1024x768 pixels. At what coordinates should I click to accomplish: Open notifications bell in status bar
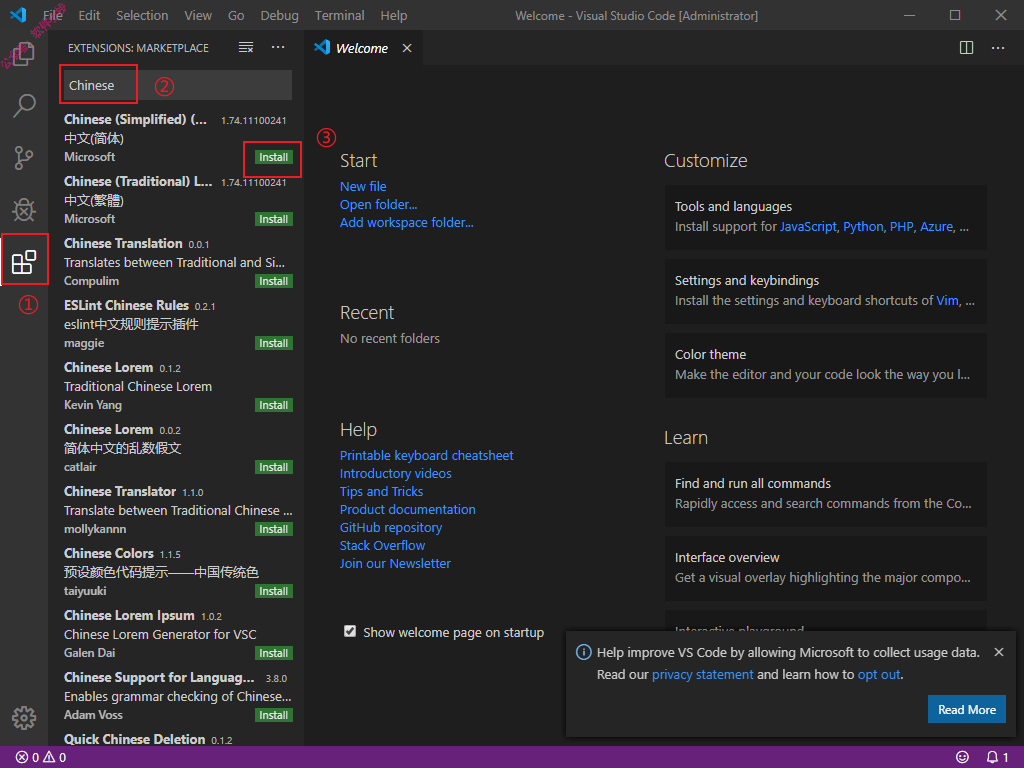tap(997, 757)
